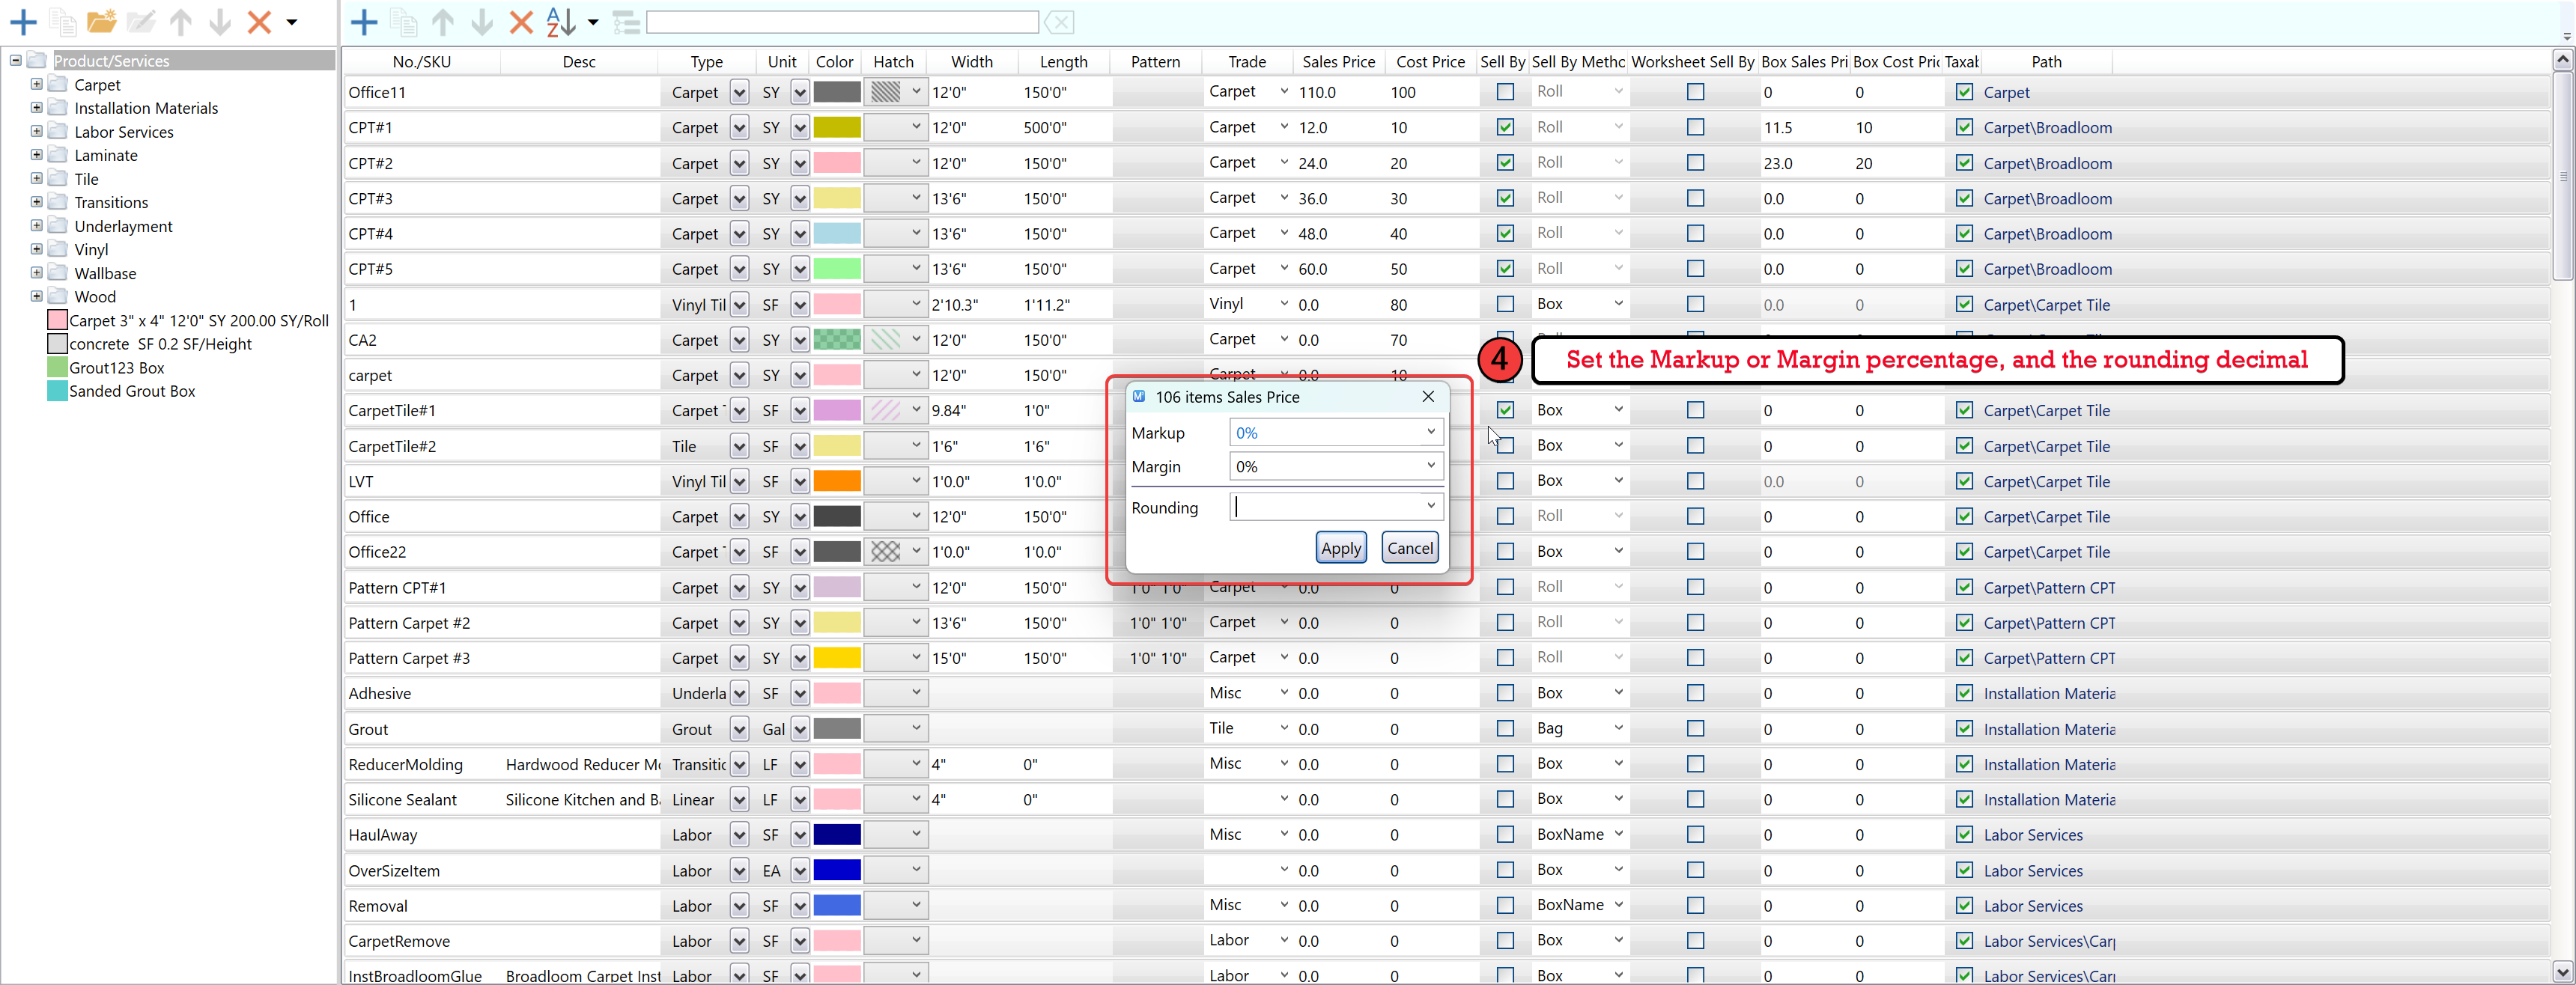Click the orange color swatch for LVT
2576x985 pixels.
click(x=836, y=481)
